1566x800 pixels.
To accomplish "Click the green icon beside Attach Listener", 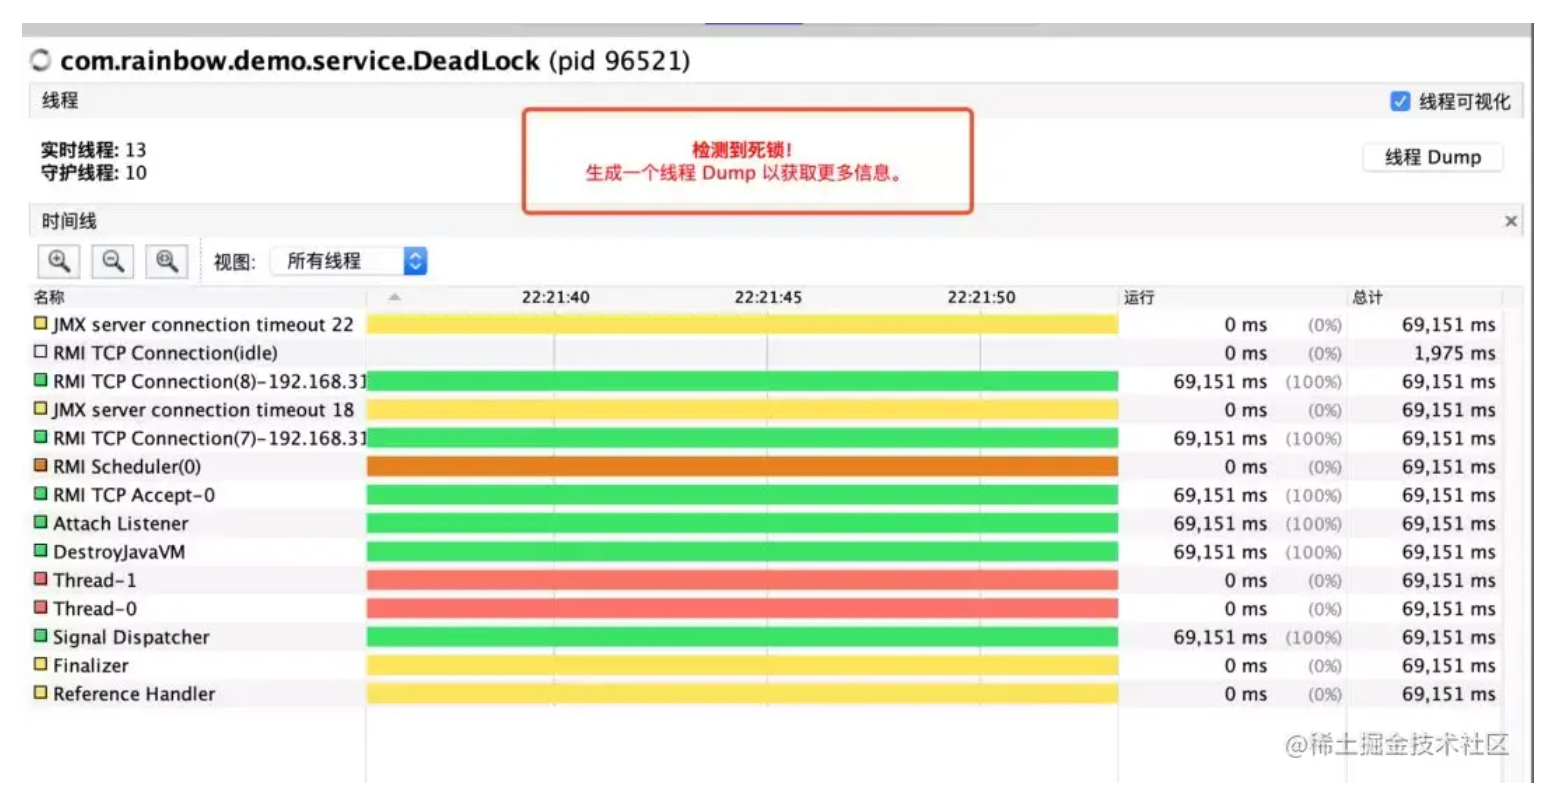I will [x=41, y=522].
